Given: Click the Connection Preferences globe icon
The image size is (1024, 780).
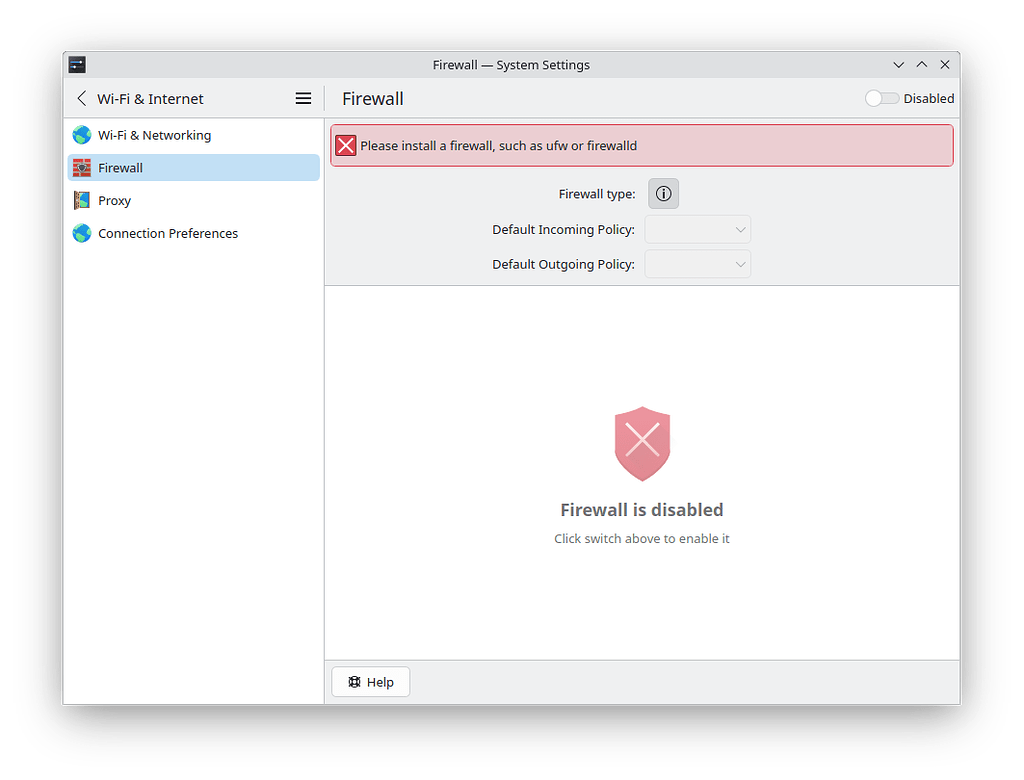Looking at the screenshot, I should pos(81,233).
